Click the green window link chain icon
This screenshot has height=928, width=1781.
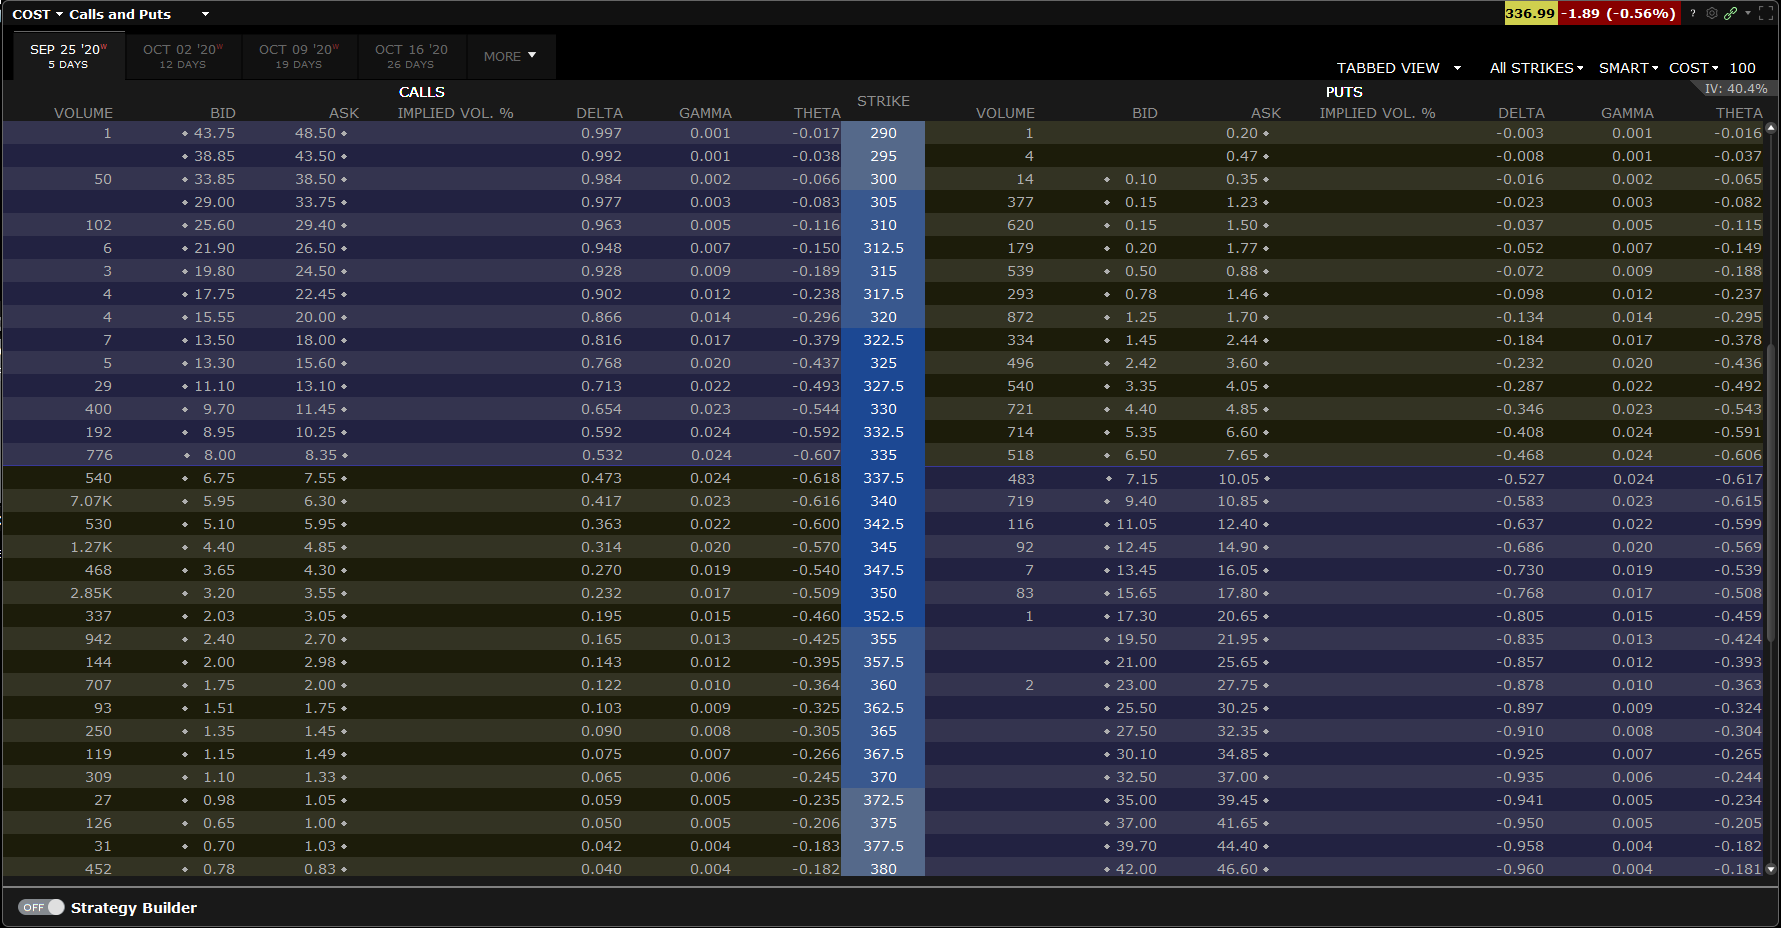click(x=1731, y=14)
